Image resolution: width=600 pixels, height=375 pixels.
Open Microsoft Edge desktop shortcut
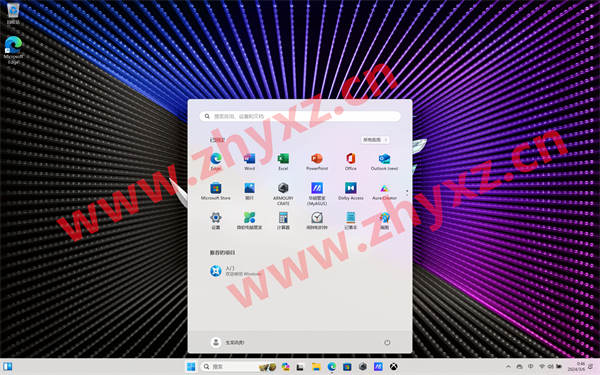[13, 50]
